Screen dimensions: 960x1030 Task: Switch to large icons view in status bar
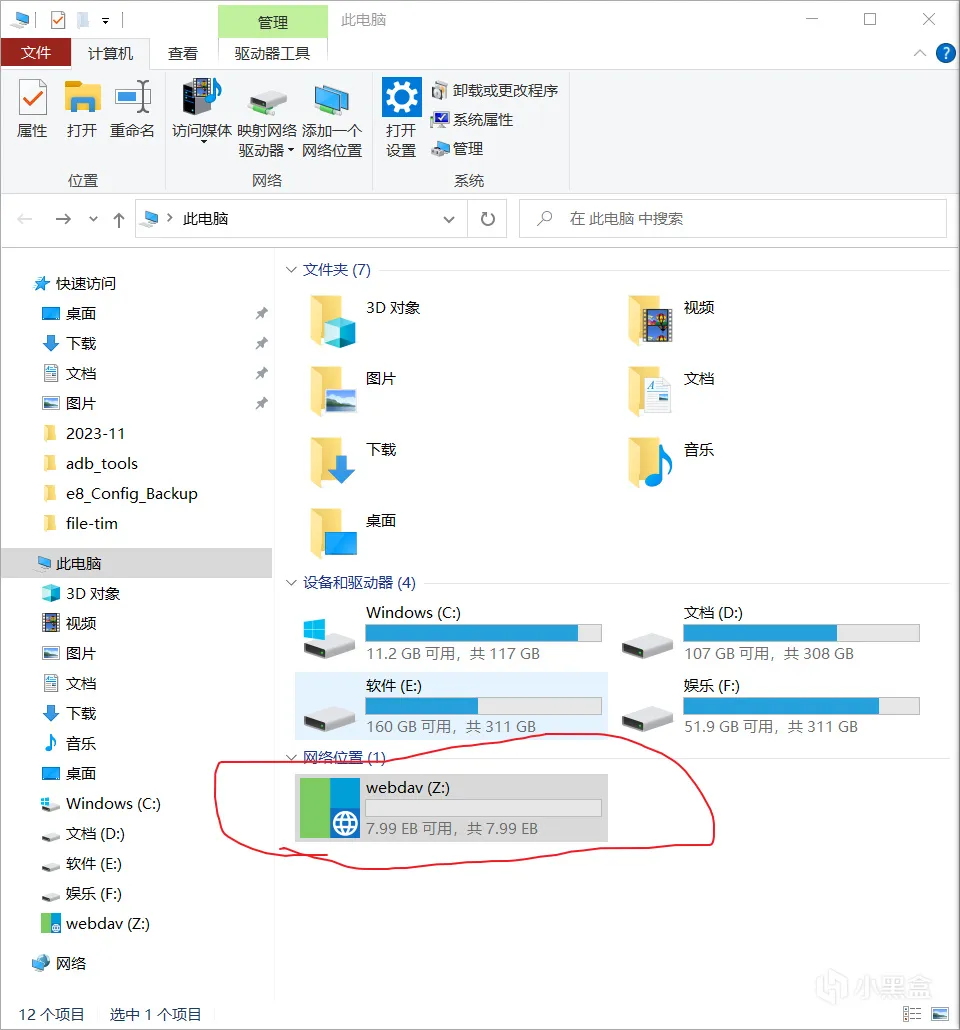pyautogui.click(x=940, y=1014)
